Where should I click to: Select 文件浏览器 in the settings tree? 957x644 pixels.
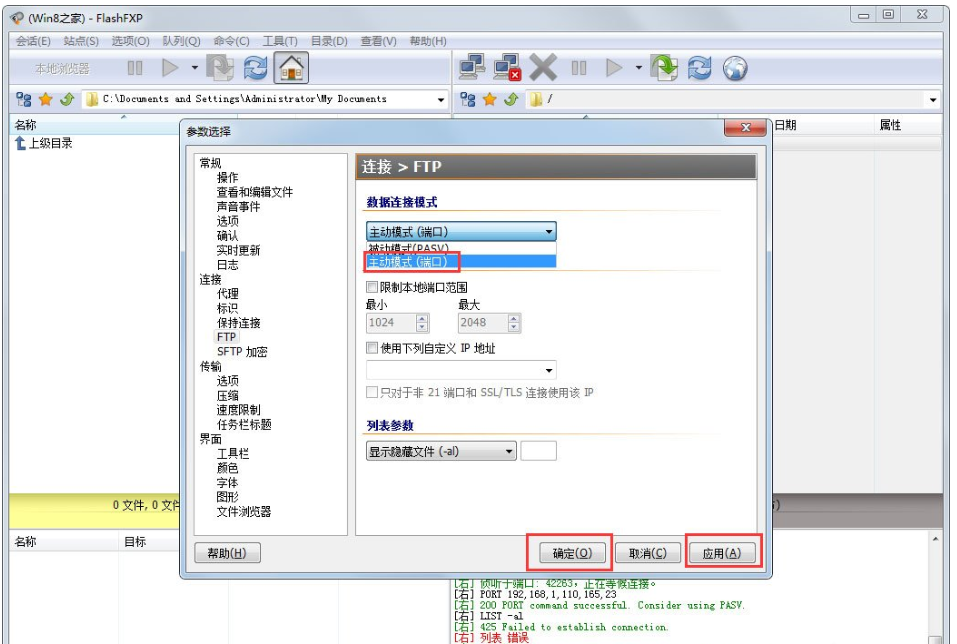point(244,512)
